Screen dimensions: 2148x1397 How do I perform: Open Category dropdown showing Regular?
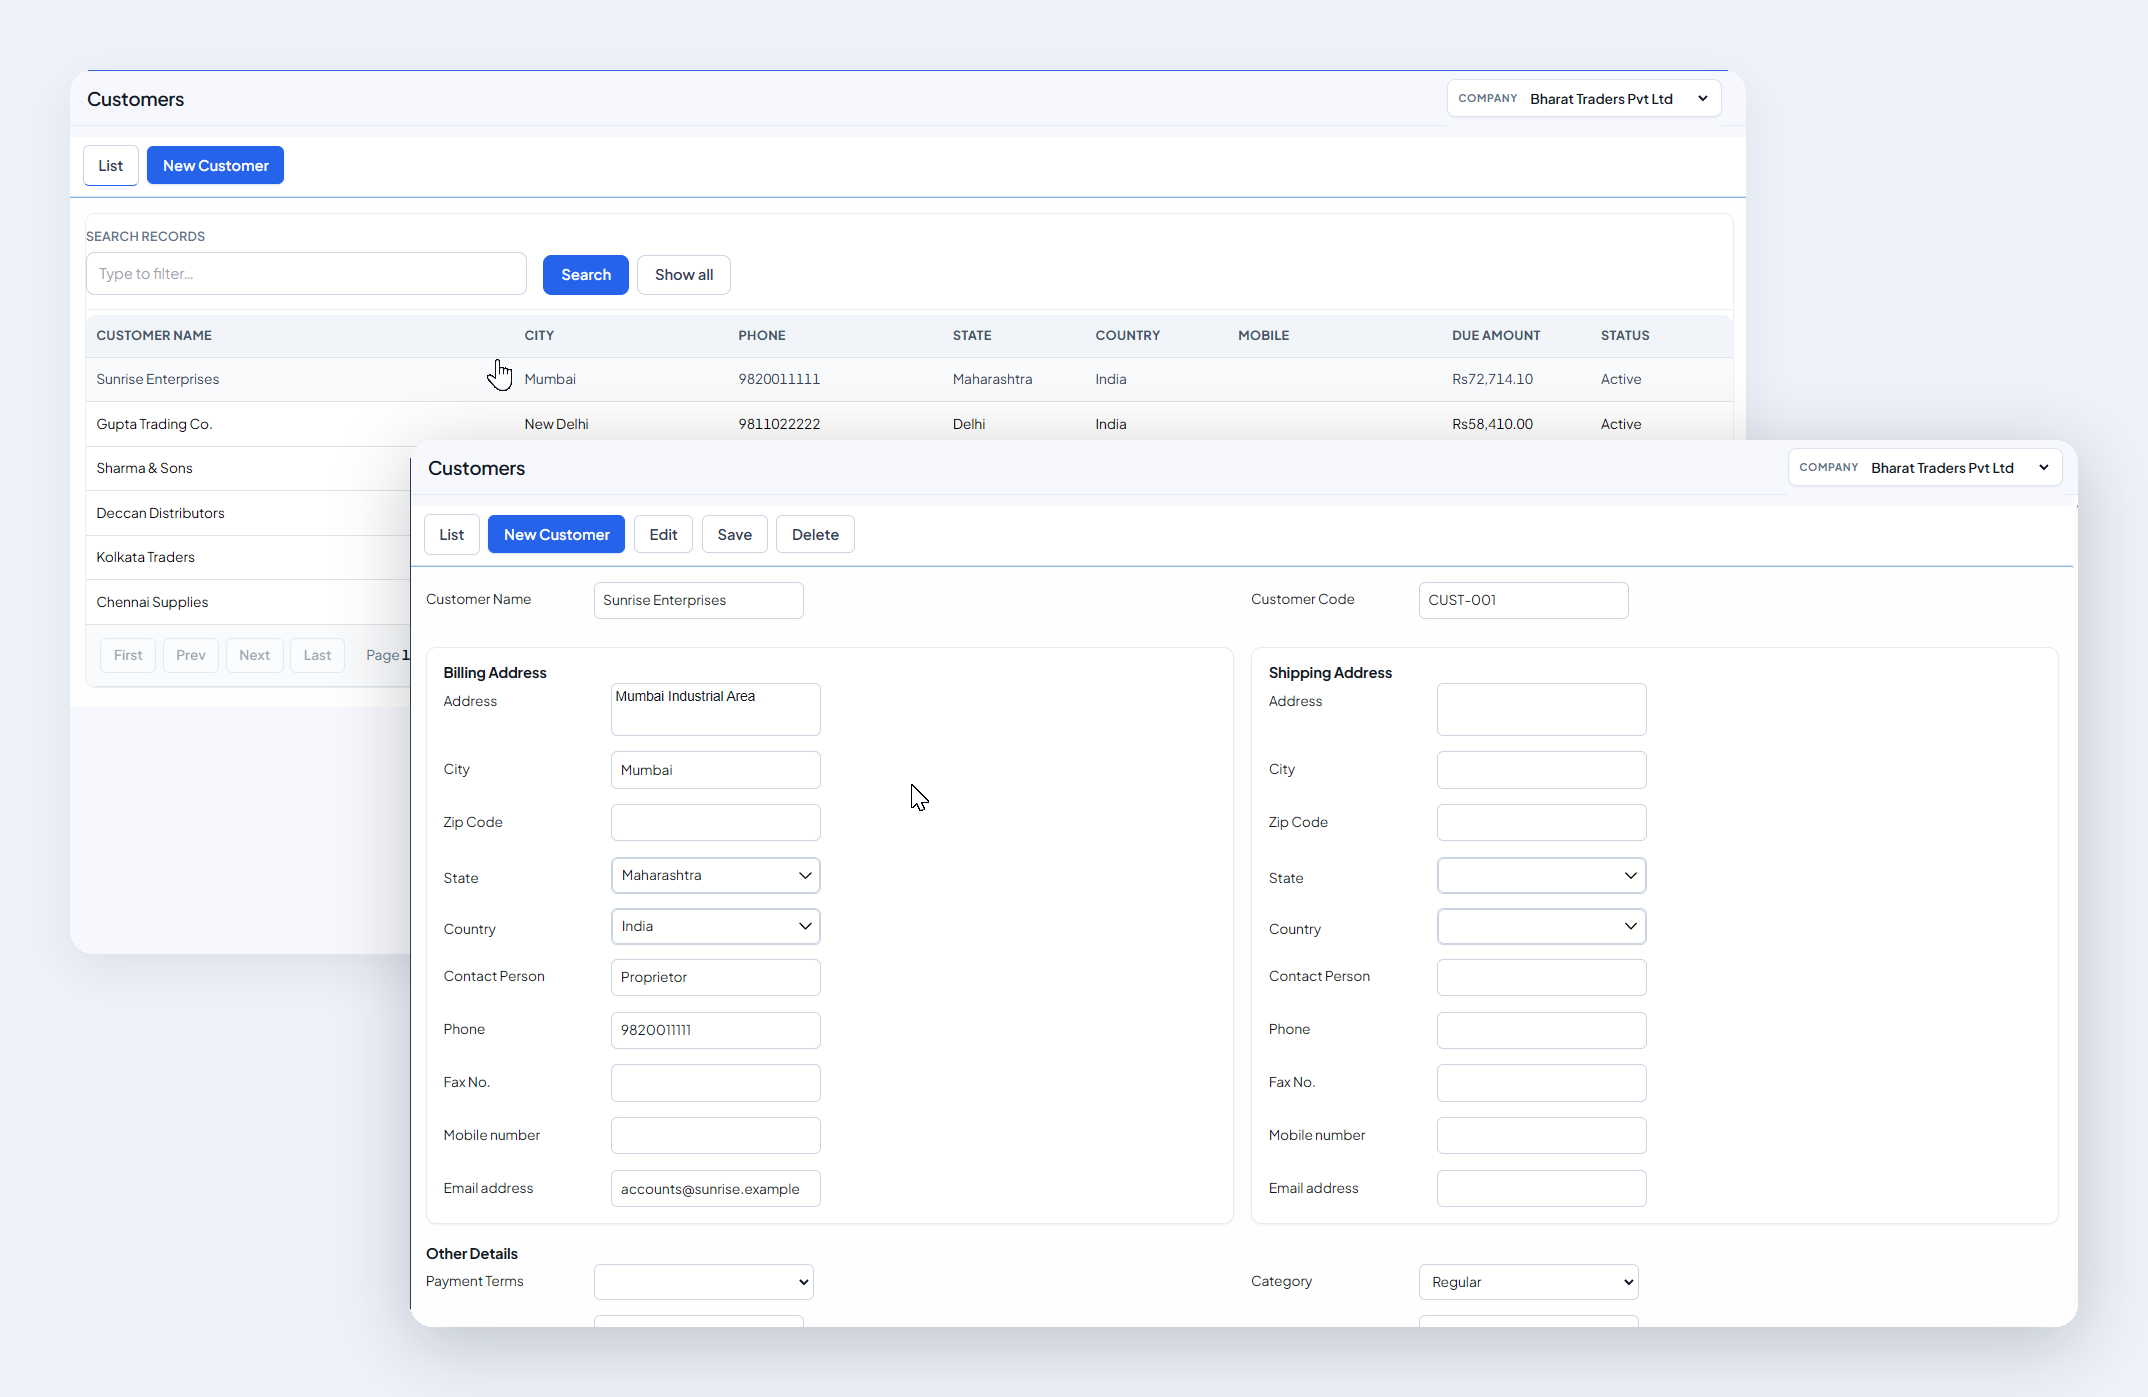coord(1529,1282)
